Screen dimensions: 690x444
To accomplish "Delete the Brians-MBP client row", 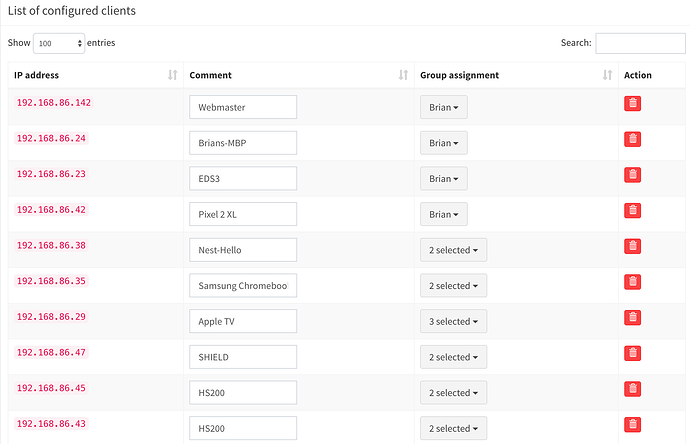I will point(632,139).
